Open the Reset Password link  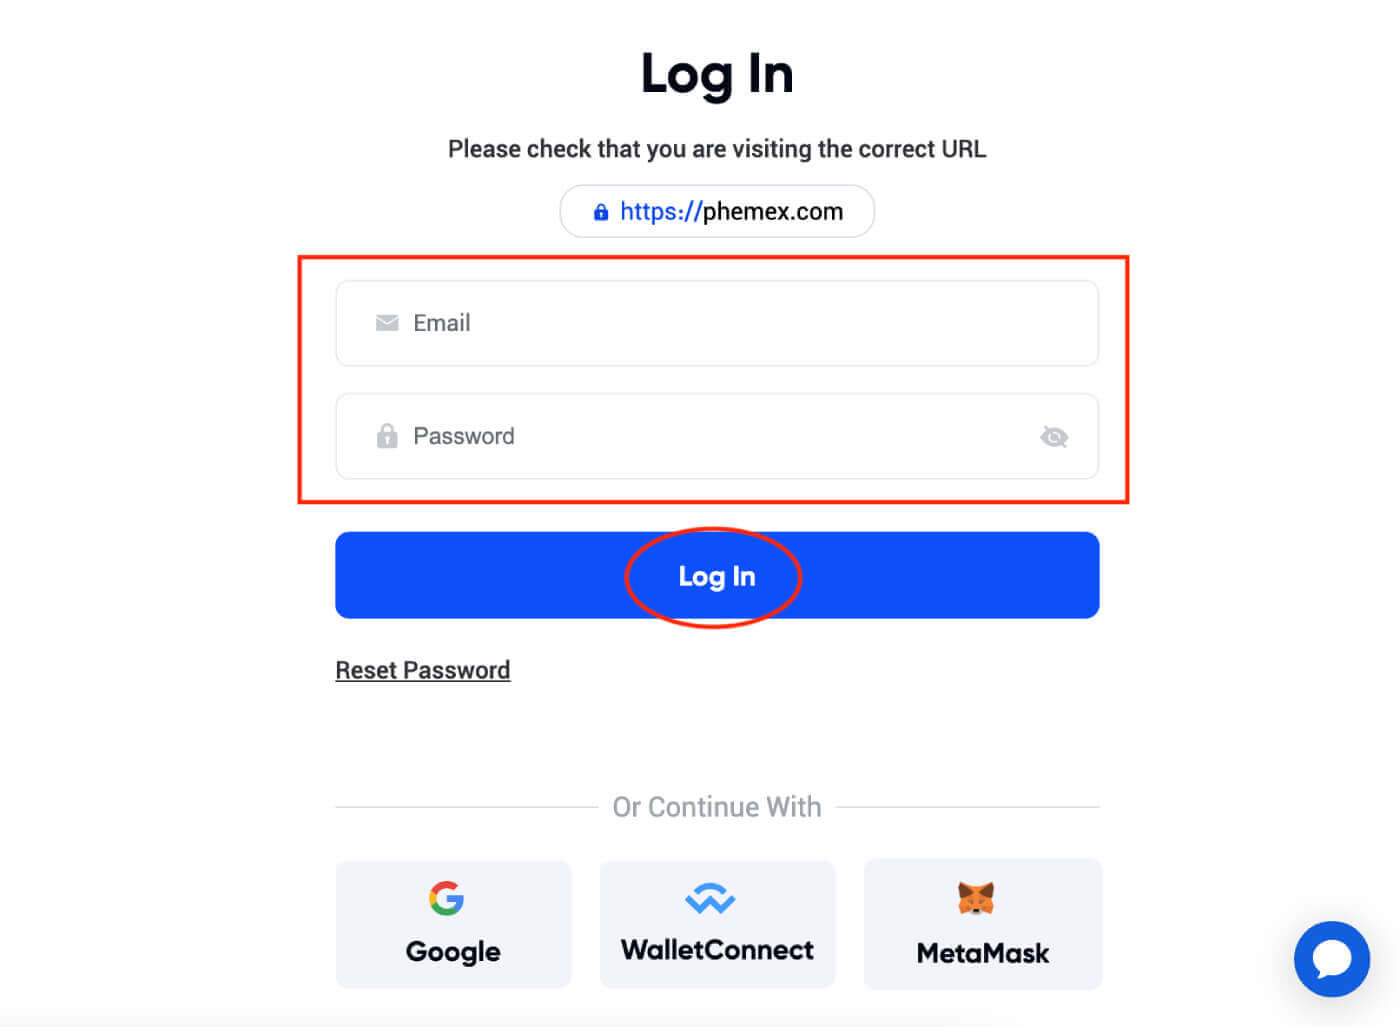(x=422, y=669)
